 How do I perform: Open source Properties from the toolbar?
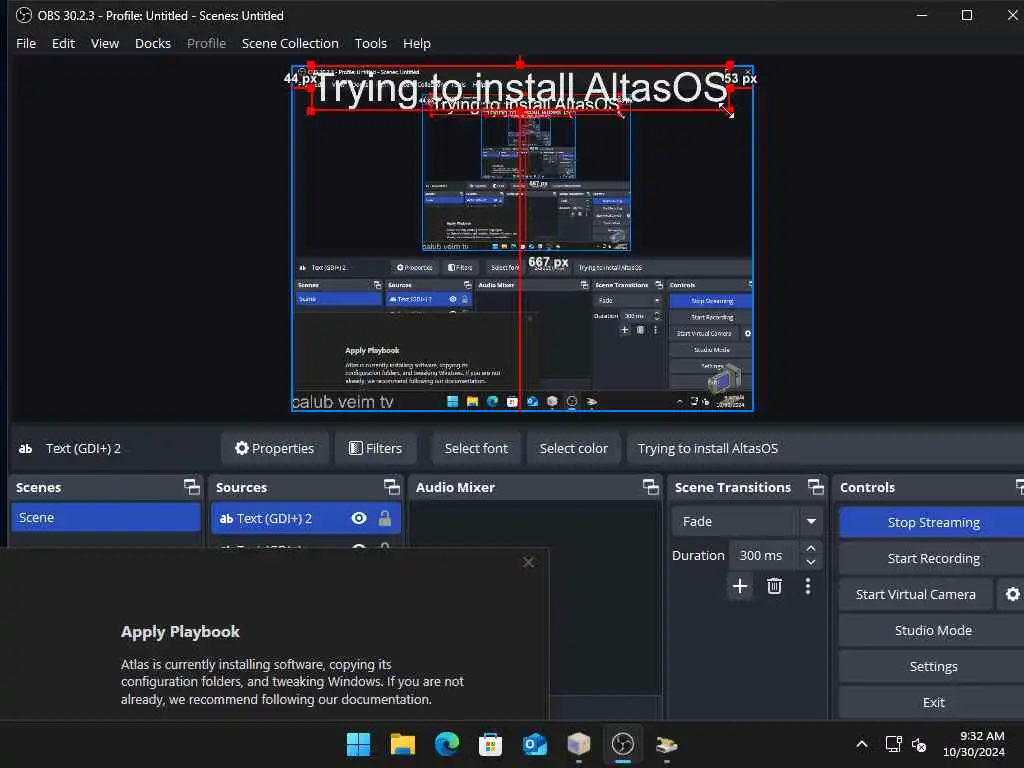tap(274, 448)
